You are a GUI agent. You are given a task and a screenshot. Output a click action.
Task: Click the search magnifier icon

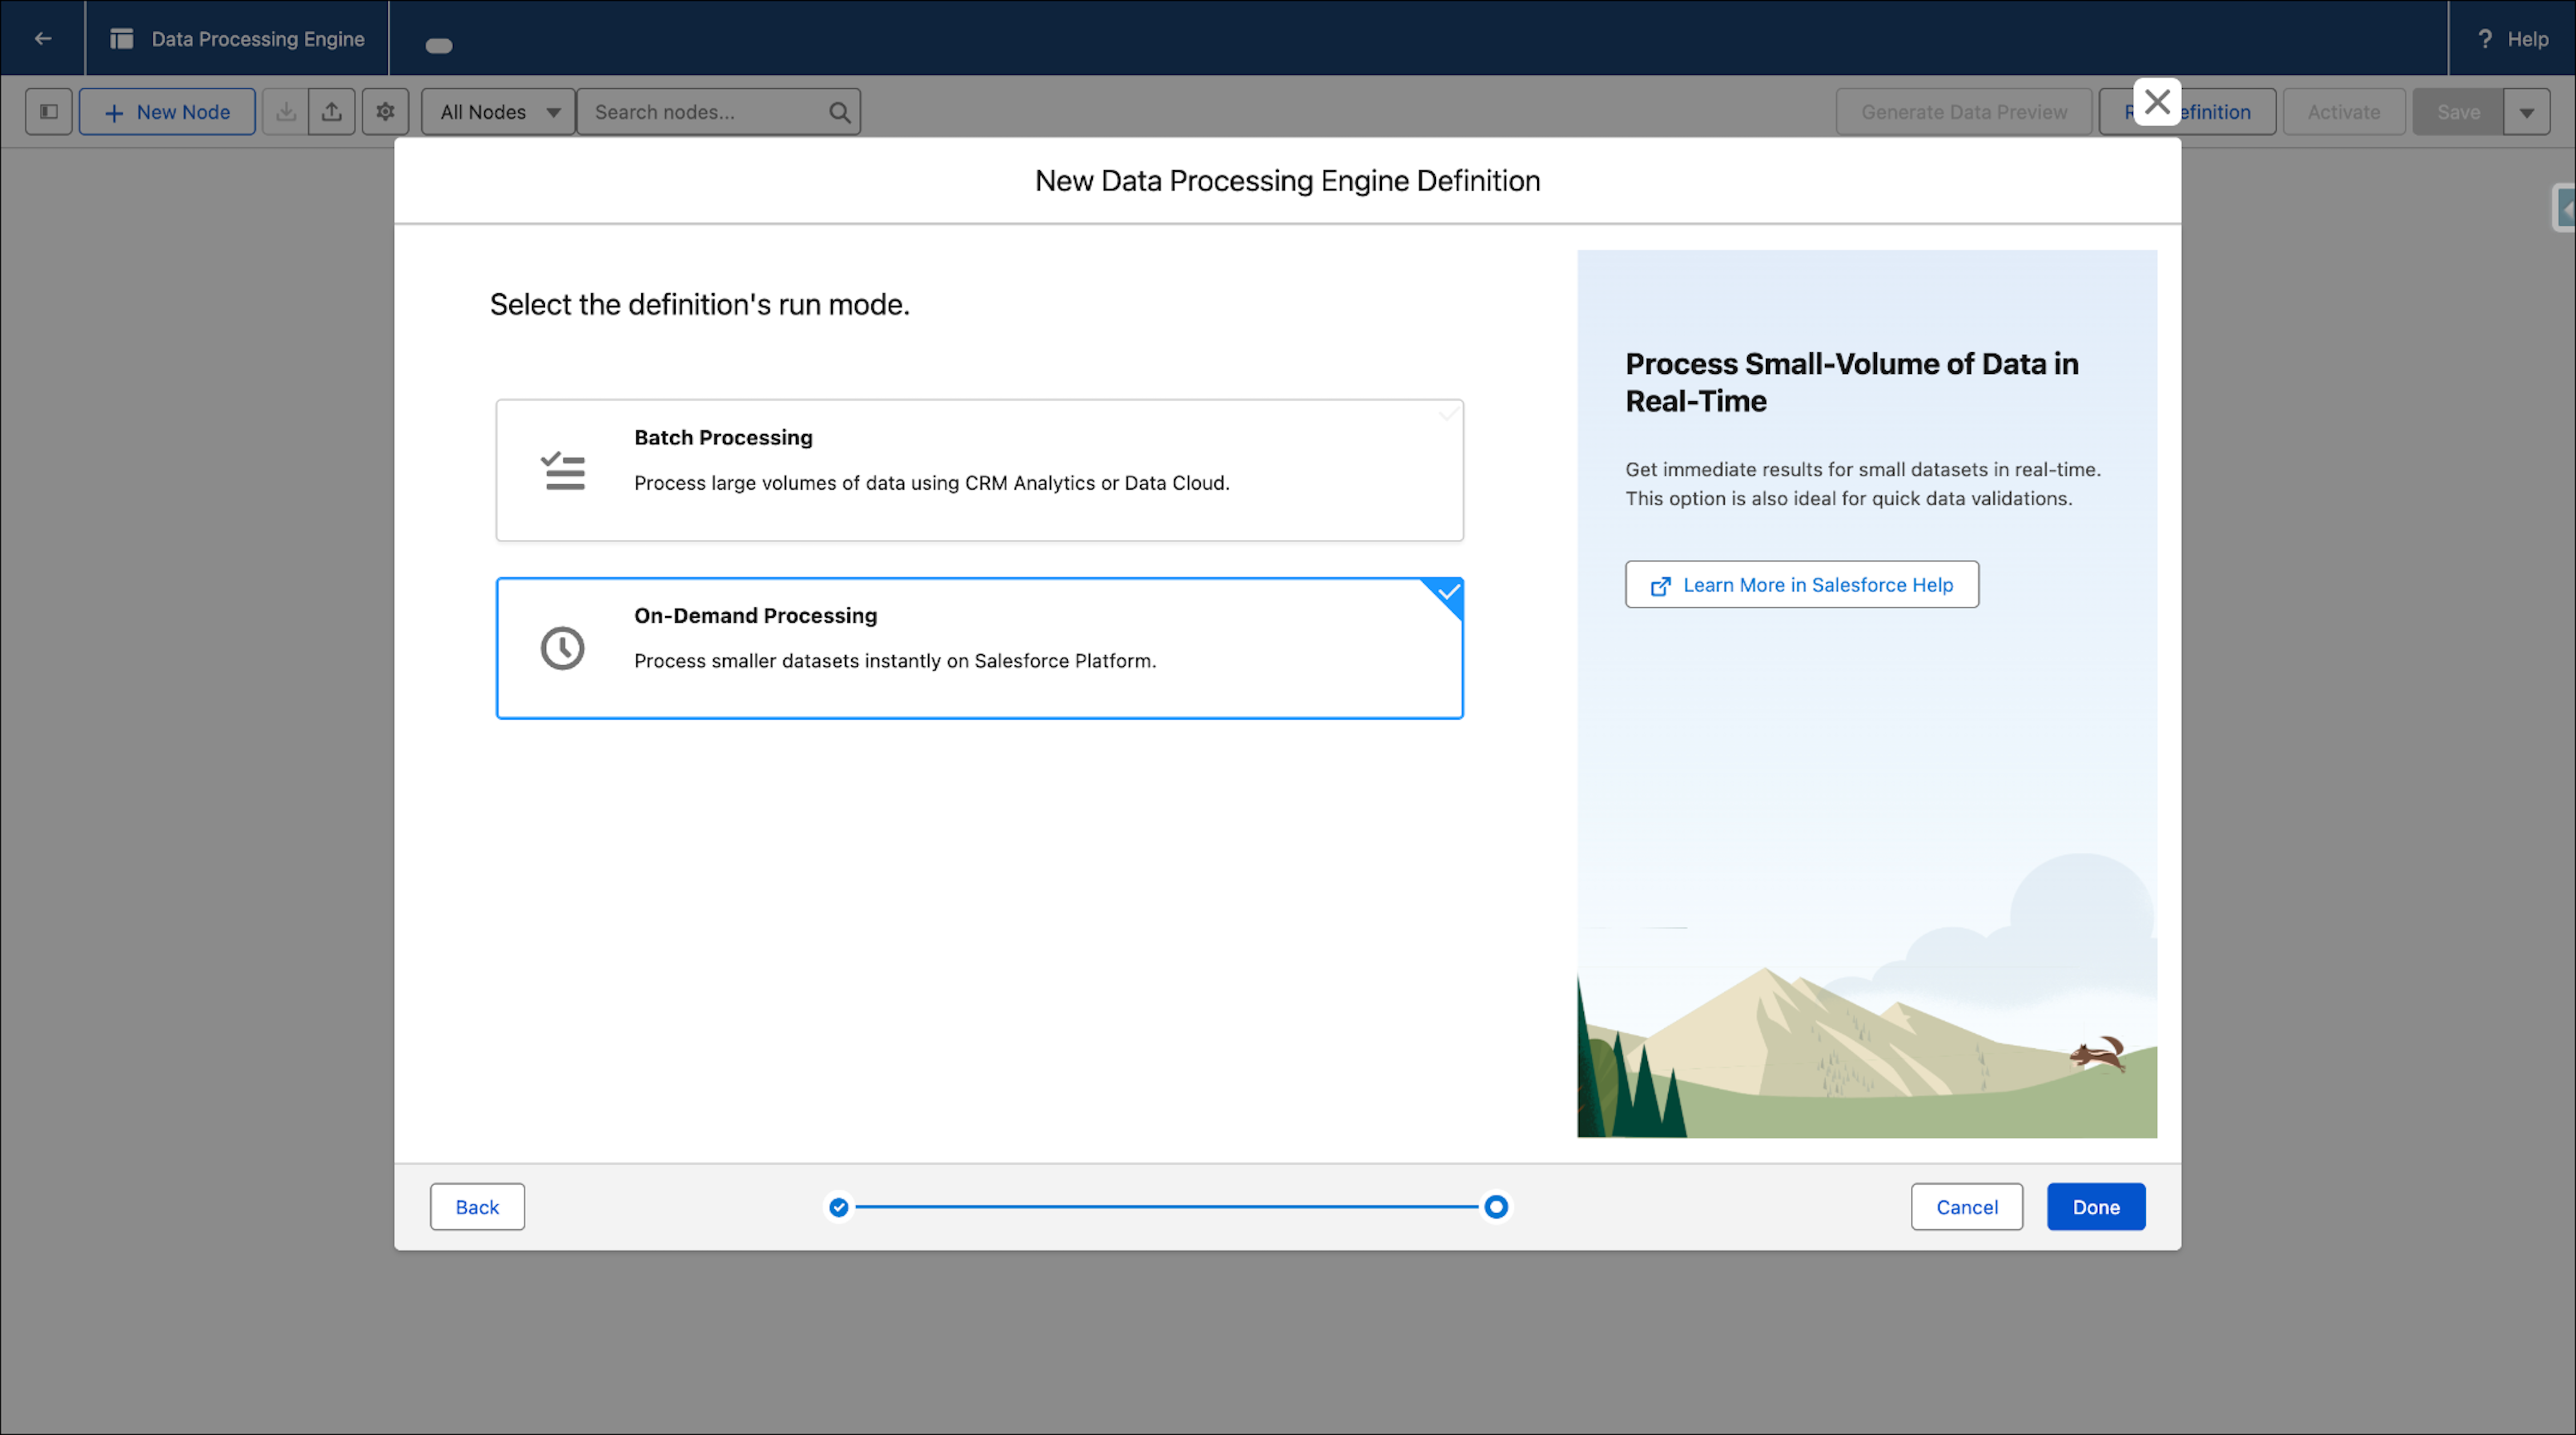coord(840,112)
